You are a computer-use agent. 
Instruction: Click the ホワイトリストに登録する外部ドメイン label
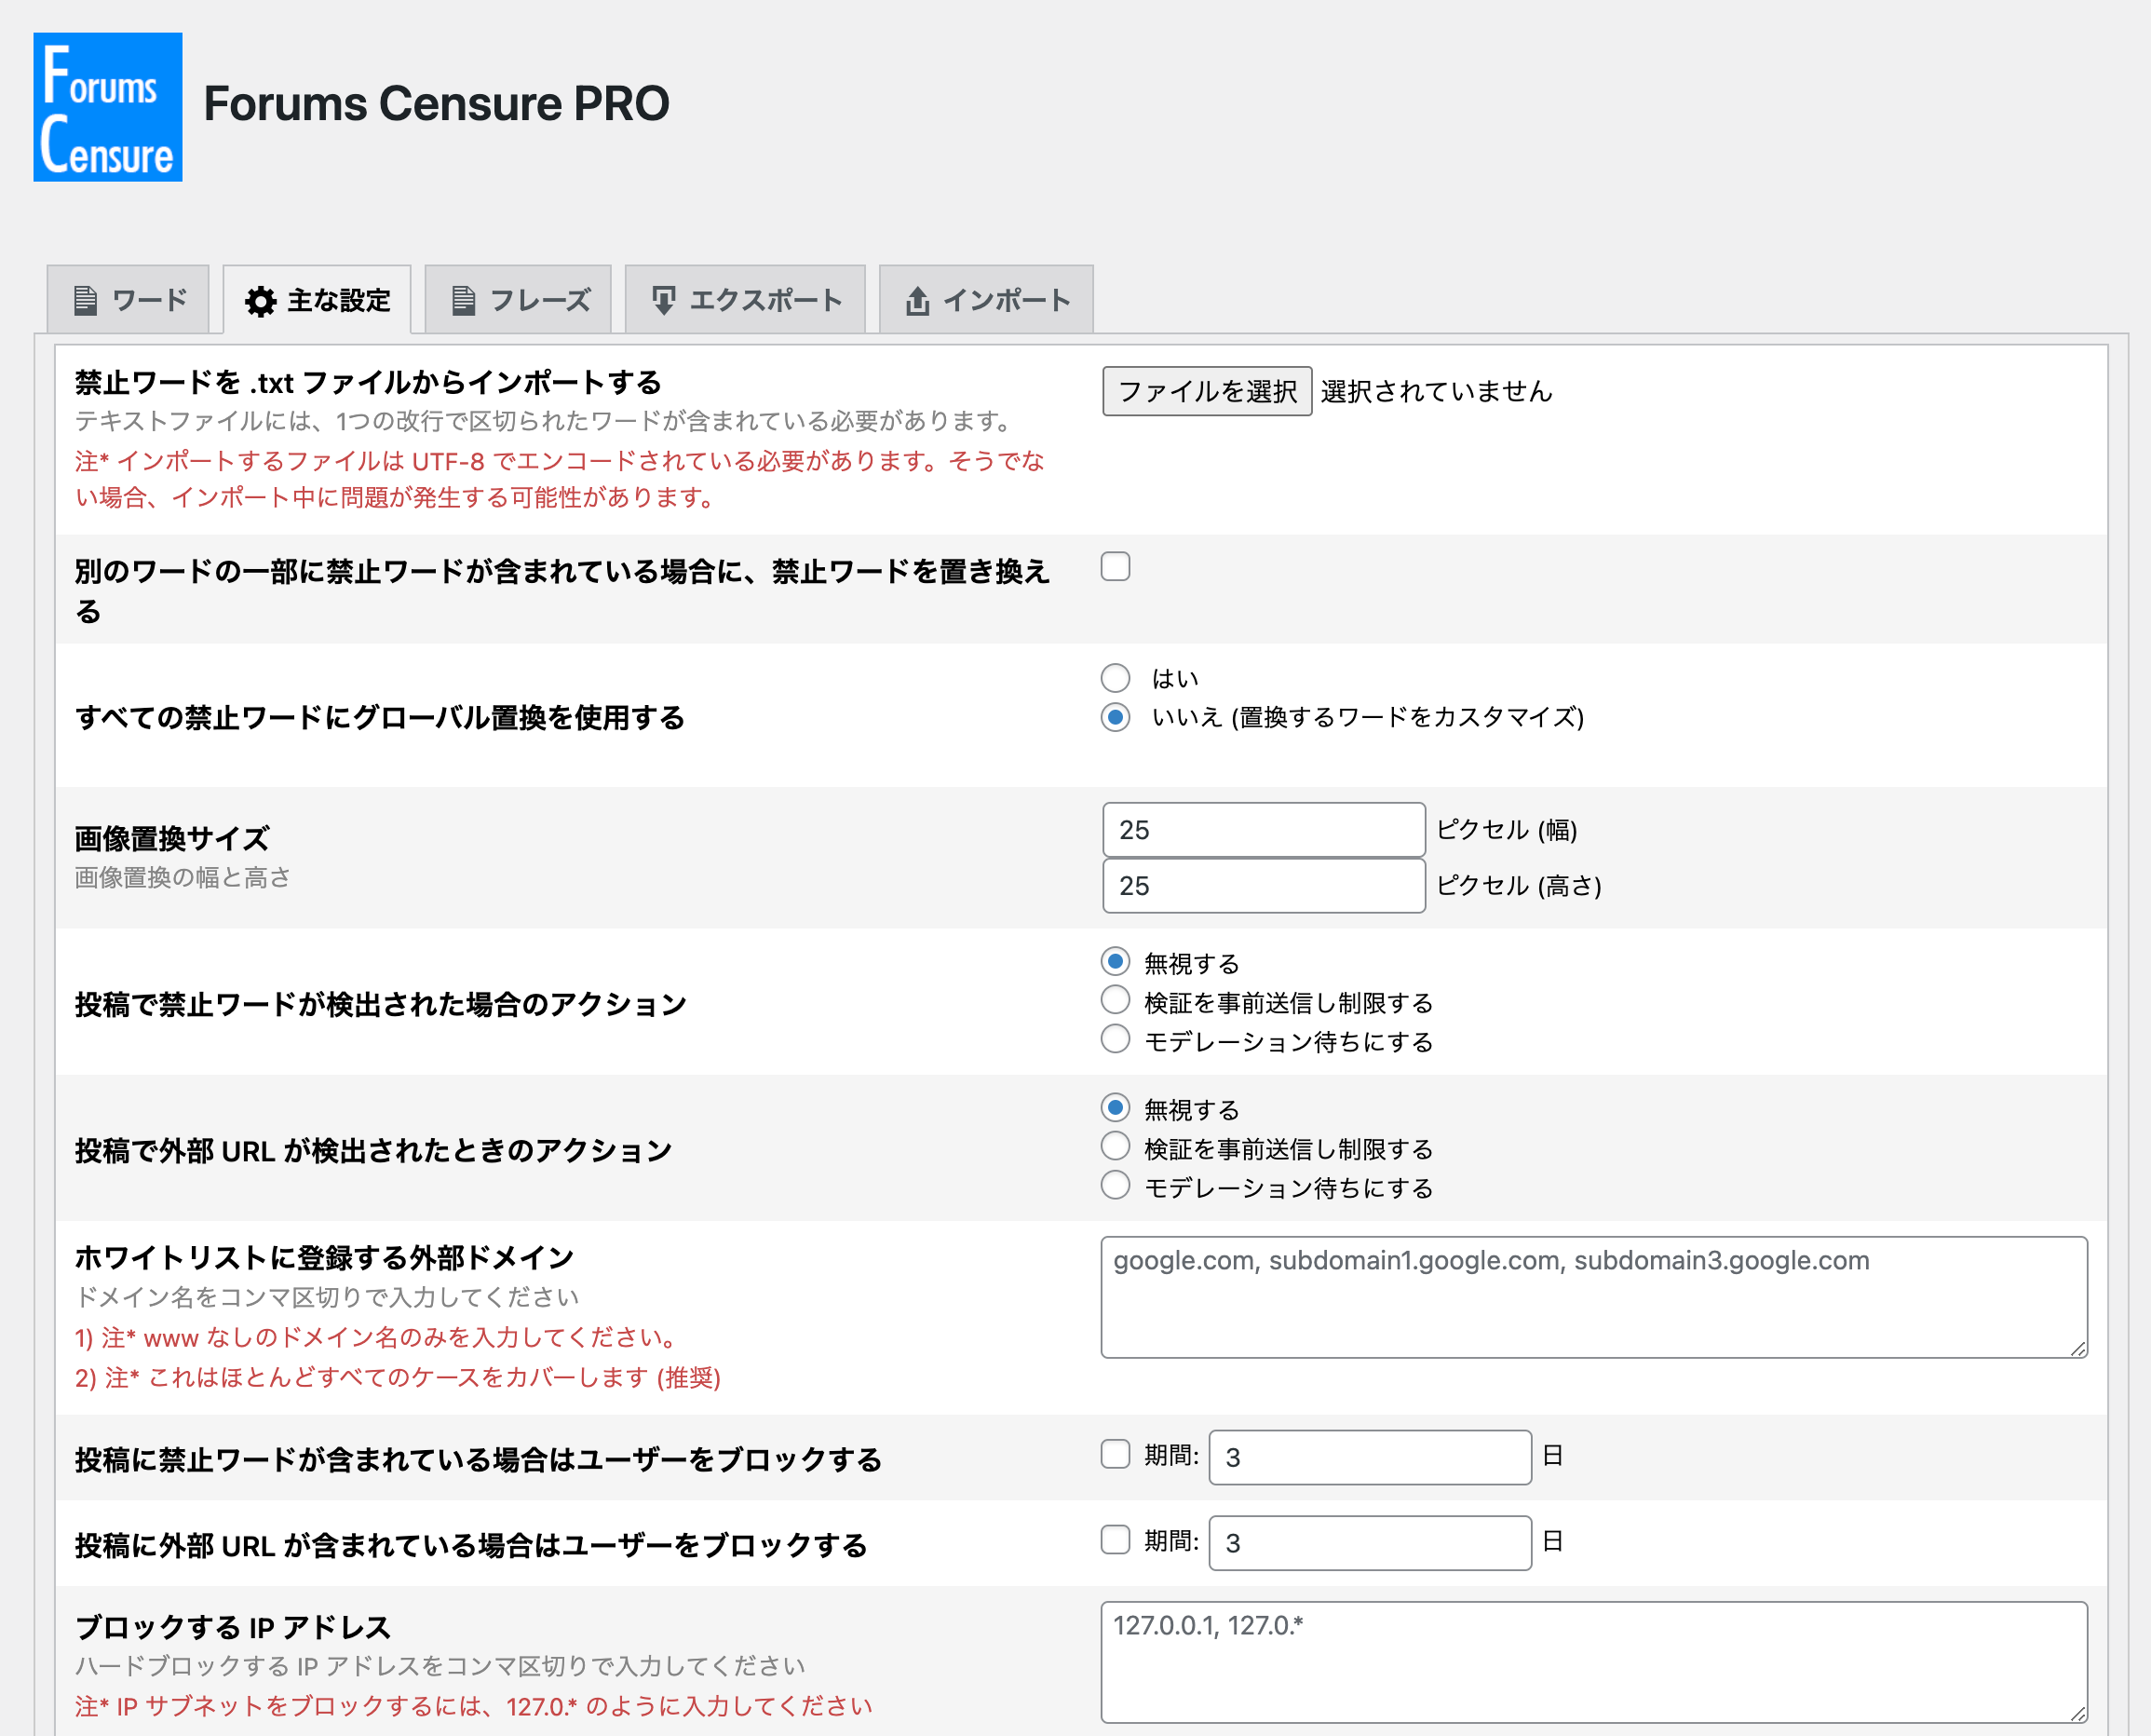324,1257
